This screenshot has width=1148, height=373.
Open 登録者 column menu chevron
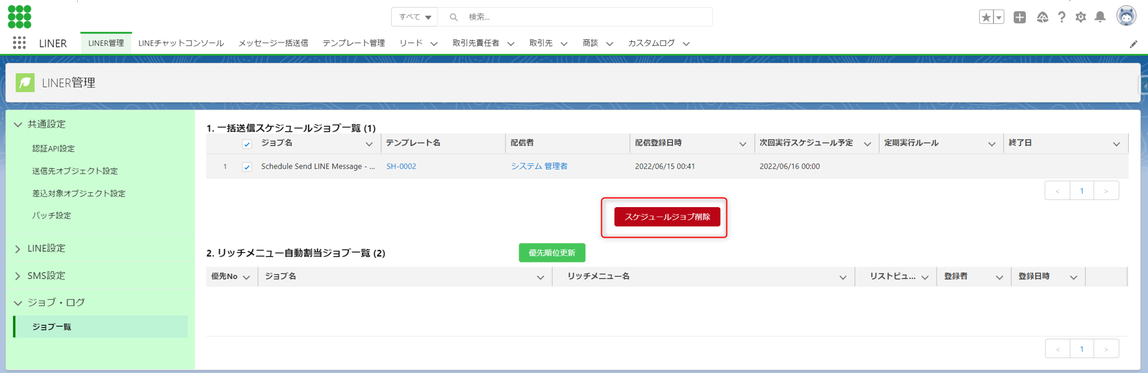click(x=999, y=277)
